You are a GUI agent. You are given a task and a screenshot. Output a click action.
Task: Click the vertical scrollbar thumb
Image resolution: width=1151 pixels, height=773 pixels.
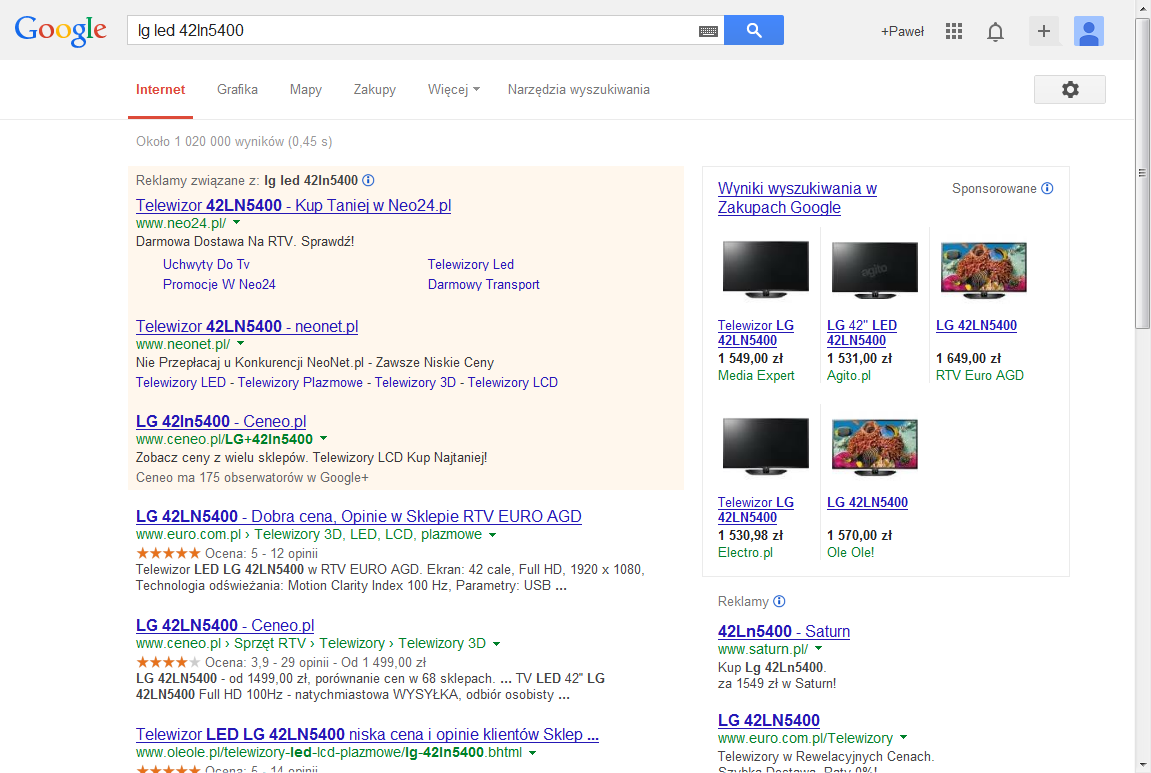(x=1142, y=173)
